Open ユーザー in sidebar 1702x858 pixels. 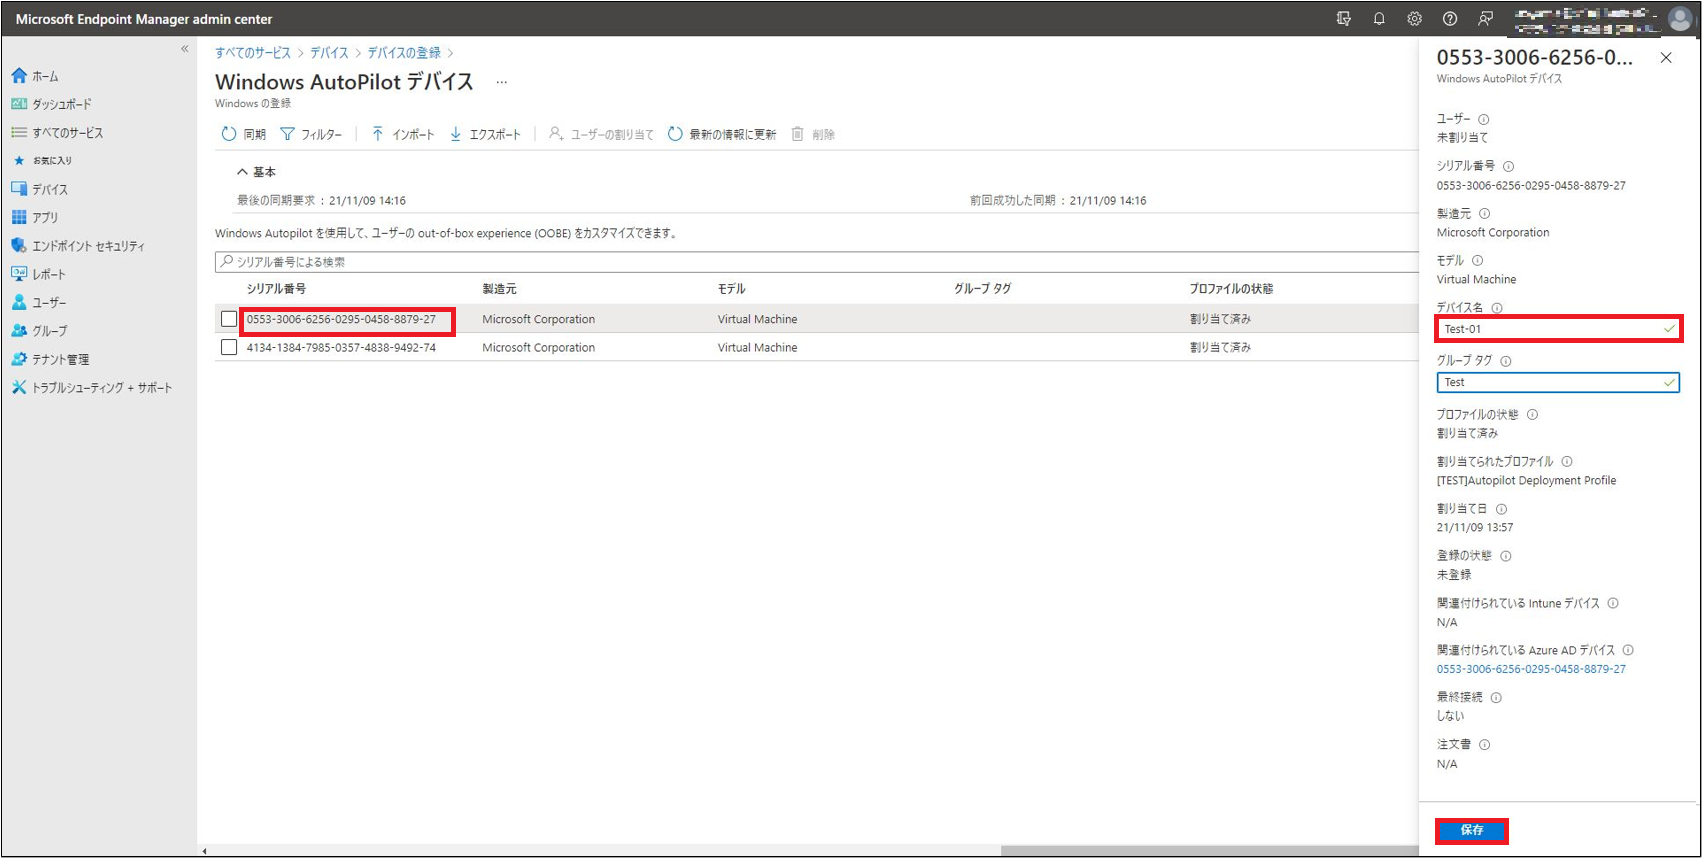38,302
